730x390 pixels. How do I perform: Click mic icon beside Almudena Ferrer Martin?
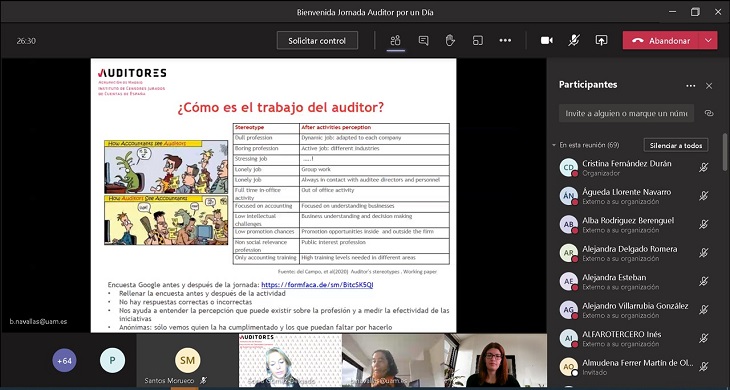[x=703, y=367]
